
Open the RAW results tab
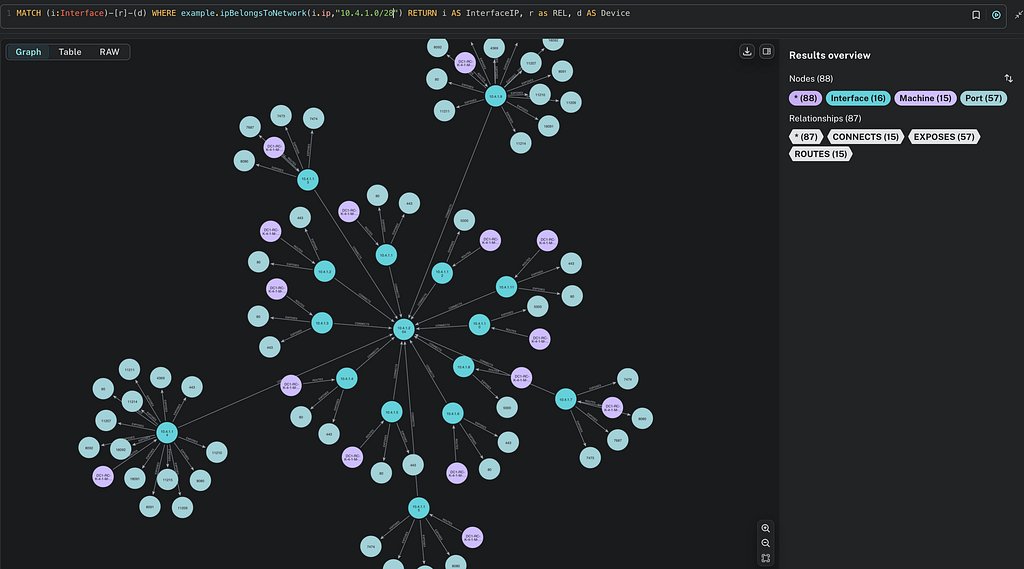coord(109,52)
